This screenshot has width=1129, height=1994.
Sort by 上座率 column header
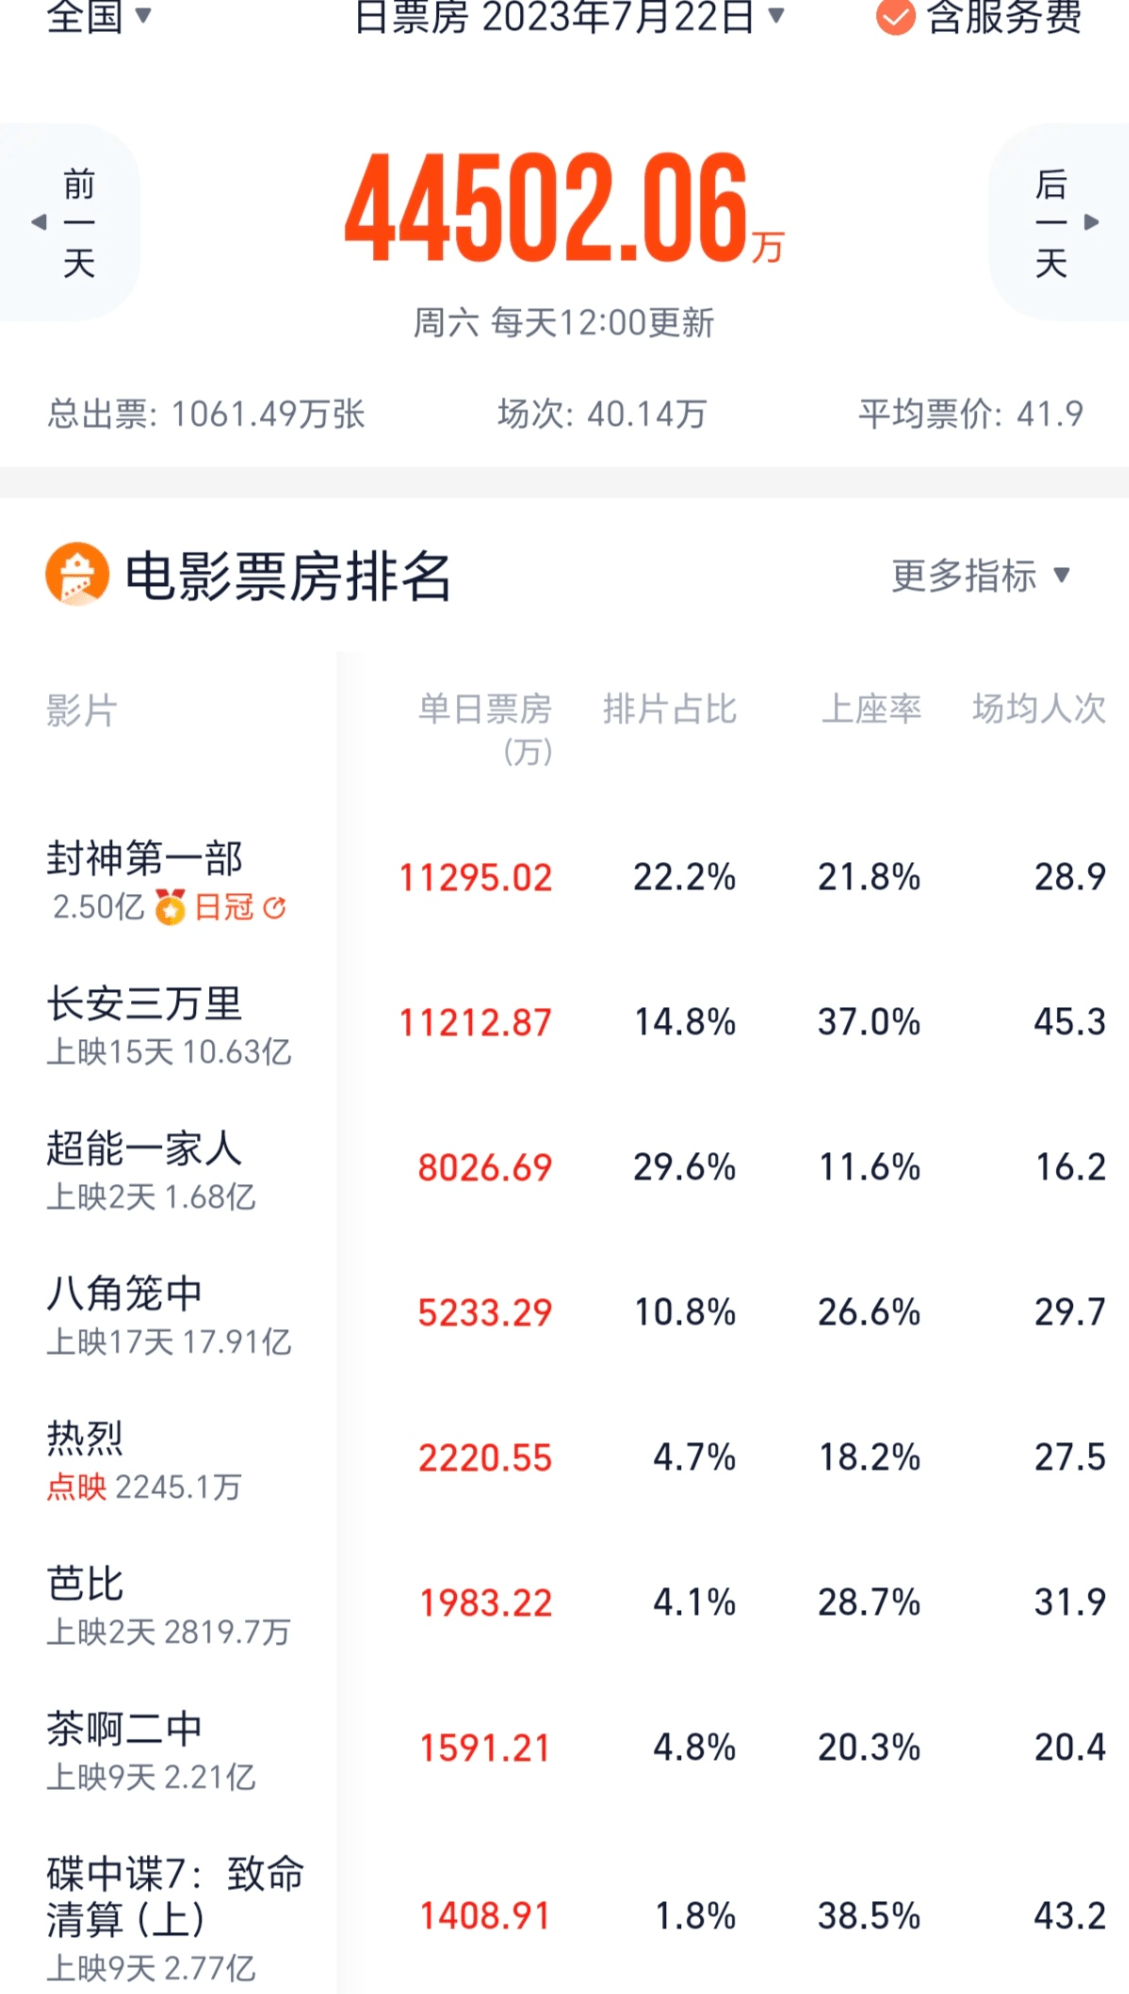coord(871,709)
